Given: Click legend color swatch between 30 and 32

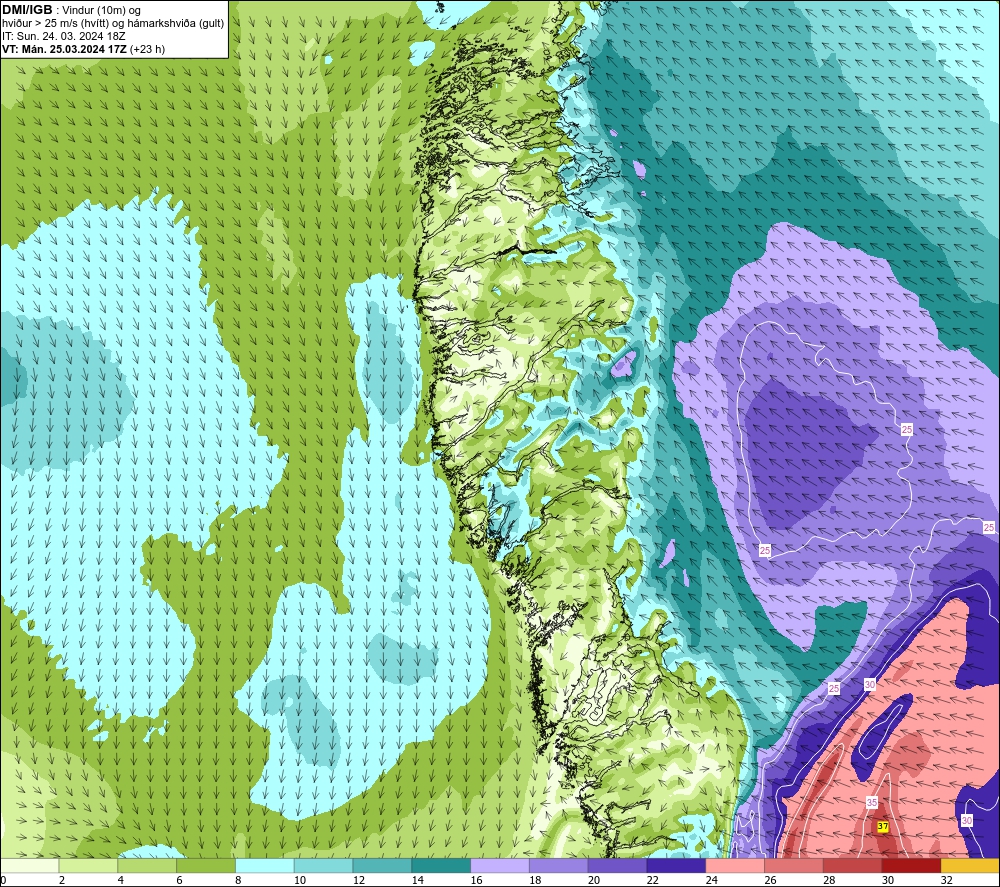Looking at the screenshot, I should pos(911,865).
